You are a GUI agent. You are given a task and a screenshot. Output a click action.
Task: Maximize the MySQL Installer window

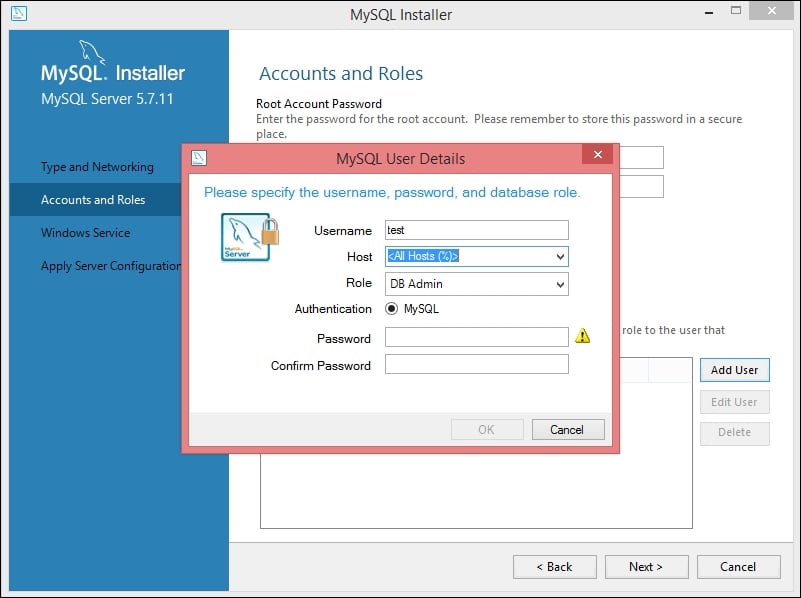736,11
